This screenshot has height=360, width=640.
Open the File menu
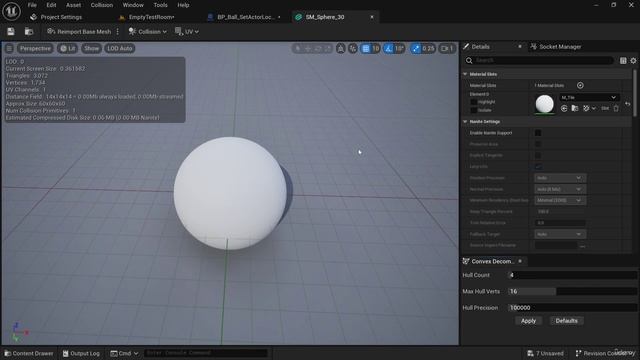[32, 5]
